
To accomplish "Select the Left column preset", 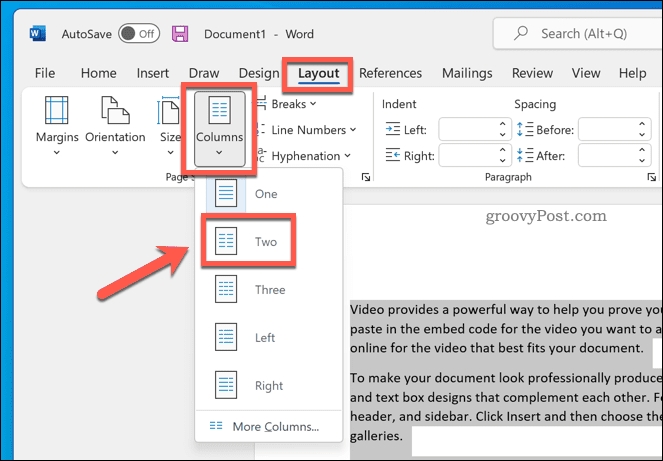I will pos(246,337).
